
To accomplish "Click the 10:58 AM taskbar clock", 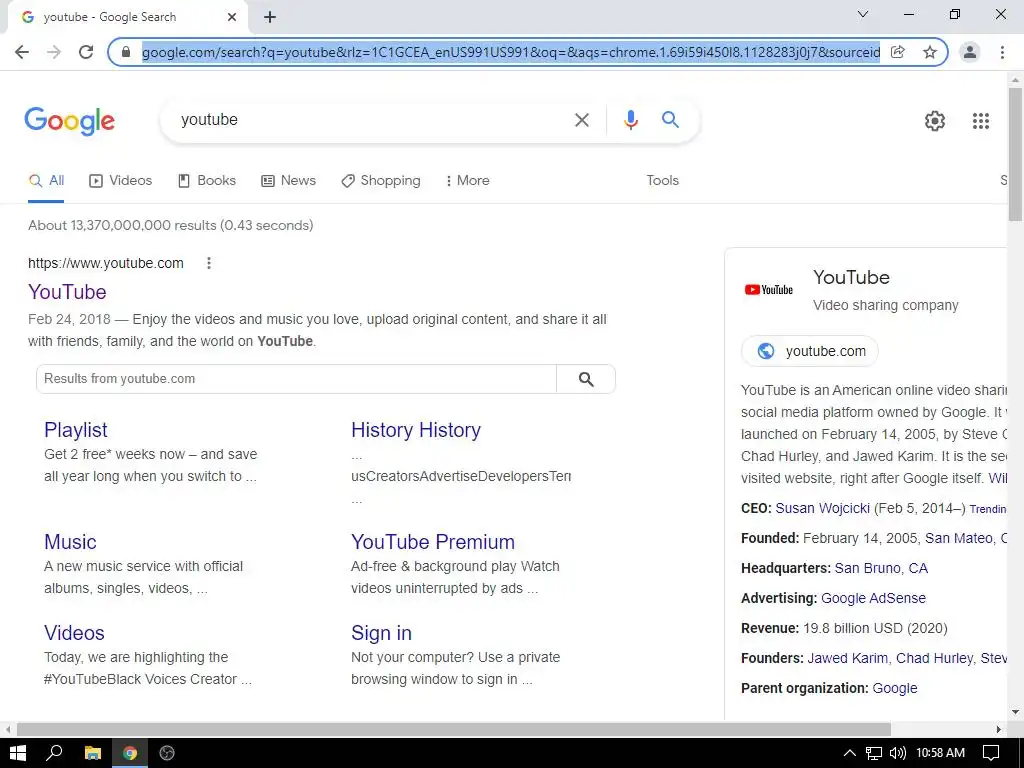I will point(940,753).
